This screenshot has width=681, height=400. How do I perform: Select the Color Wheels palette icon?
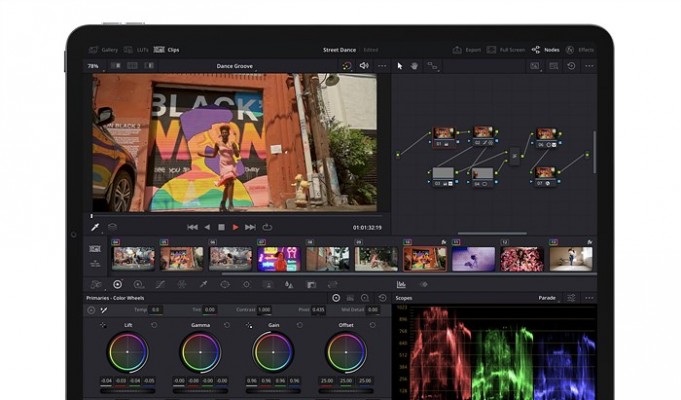click(117, 284)
